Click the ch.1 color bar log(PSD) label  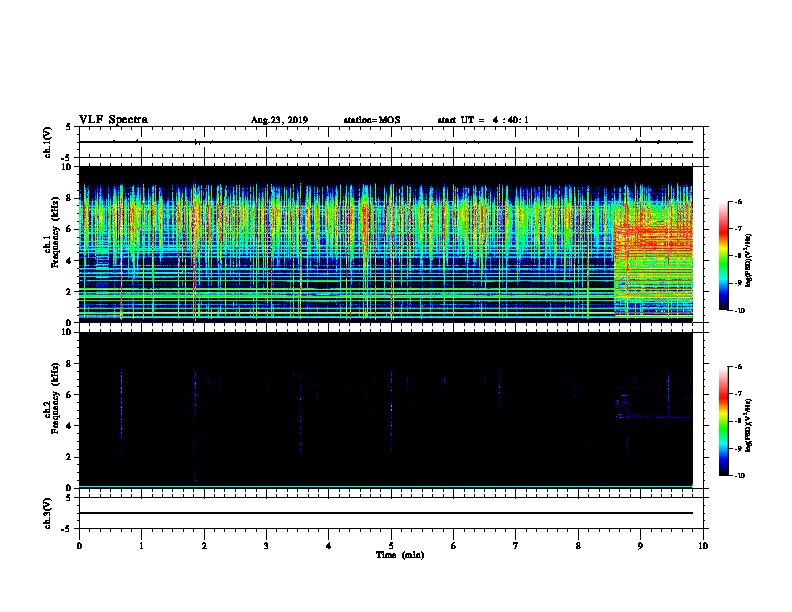pos(748,260)
